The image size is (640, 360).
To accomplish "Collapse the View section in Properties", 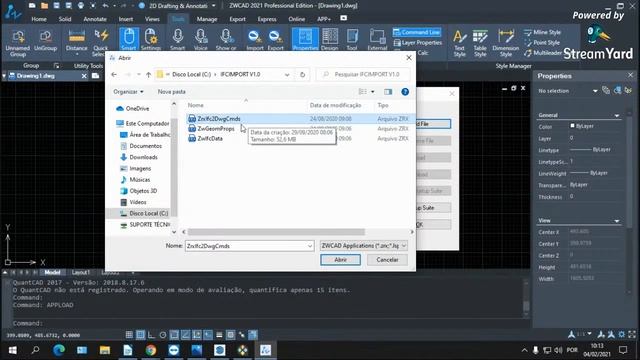I will [x=616, y=221].
